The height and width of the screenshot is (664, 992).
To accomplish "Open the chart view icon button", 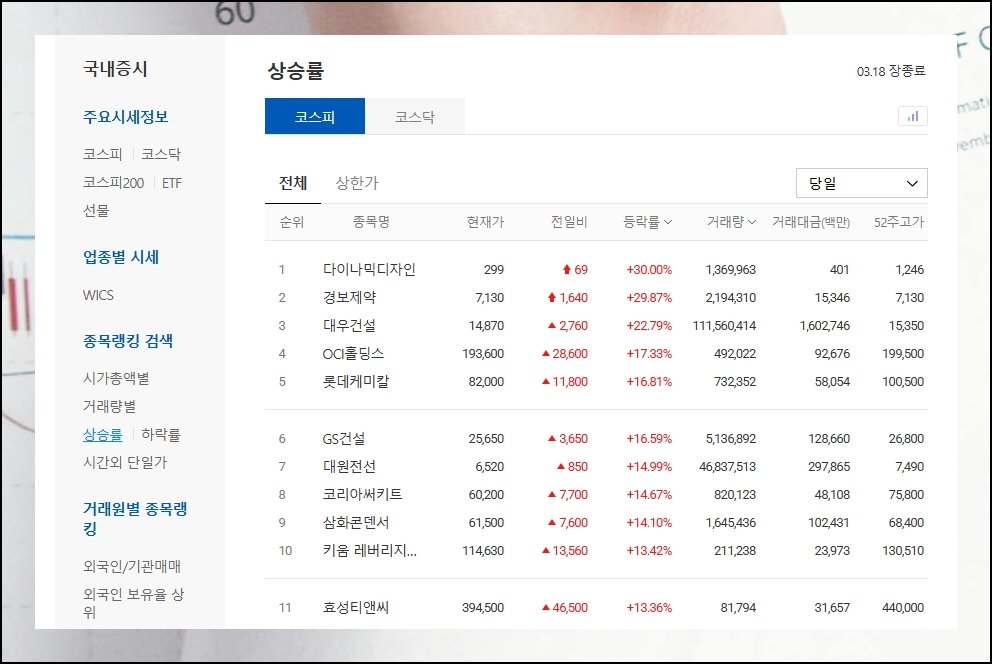I will [912, 116].
